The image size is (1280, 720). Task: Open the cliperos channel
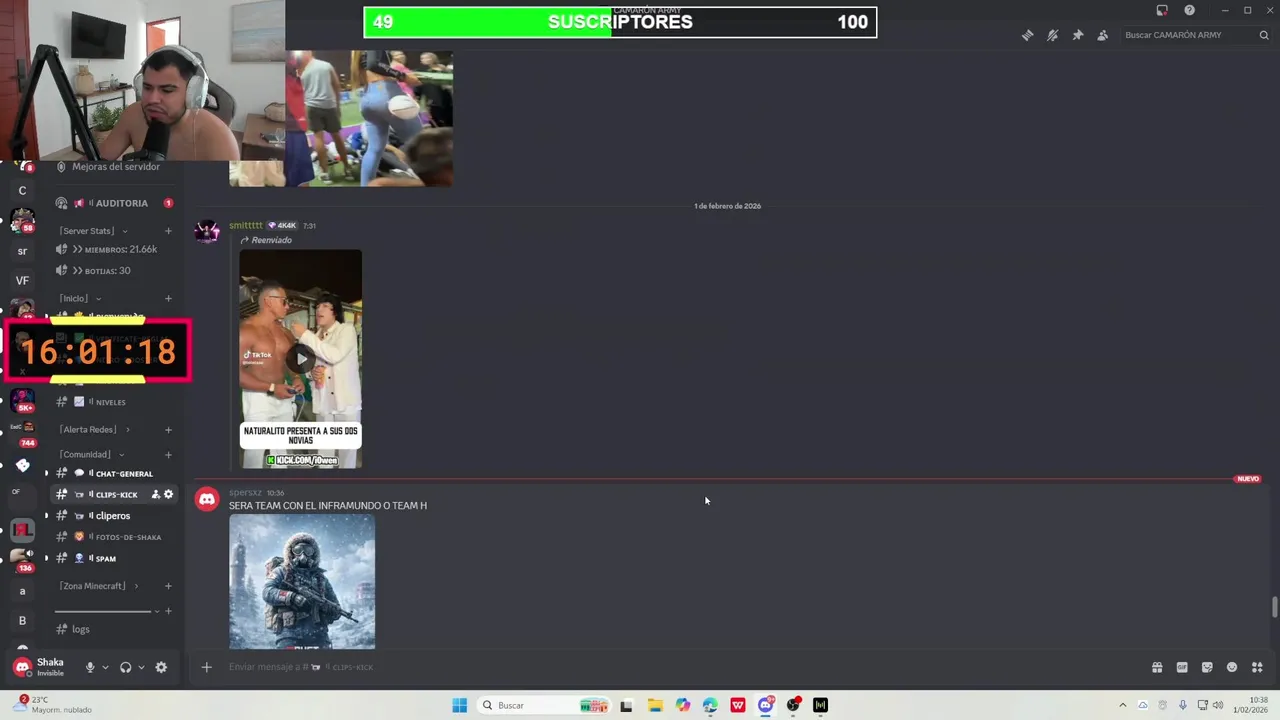click(113, 516)
